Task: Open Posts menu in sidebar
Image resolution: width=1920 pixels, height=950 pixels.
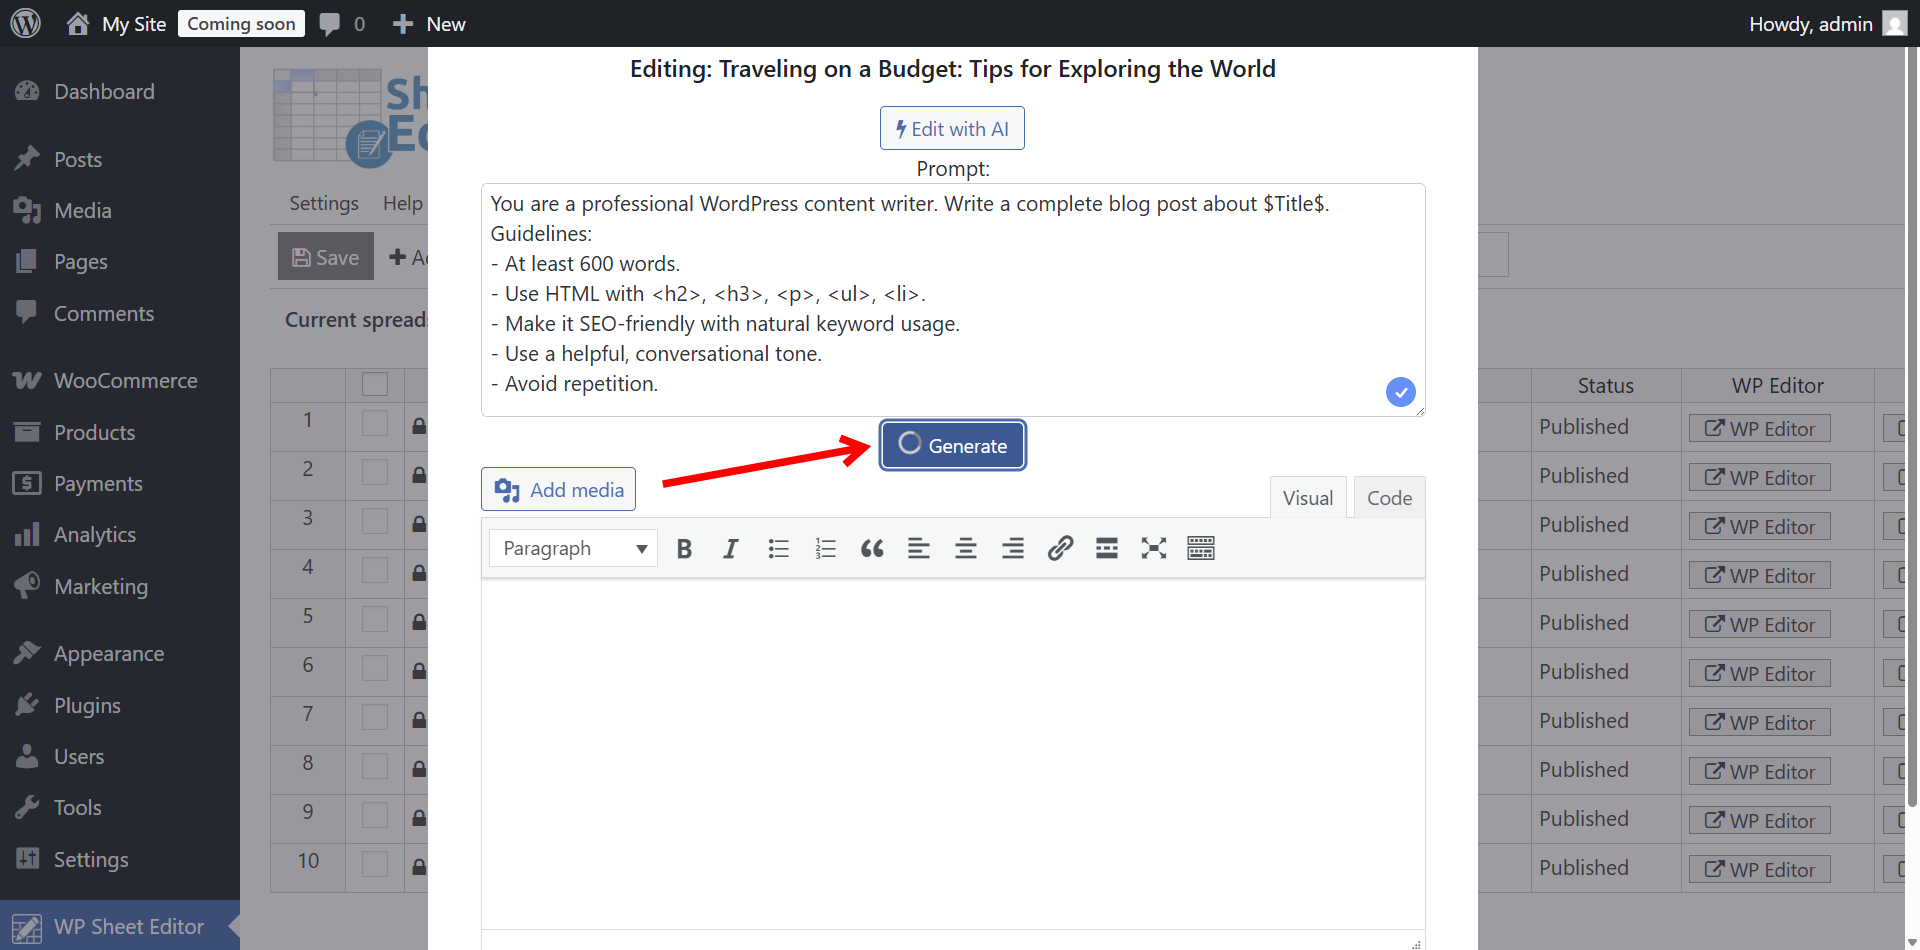Action: pyautogui.click(x=120, y=159)
